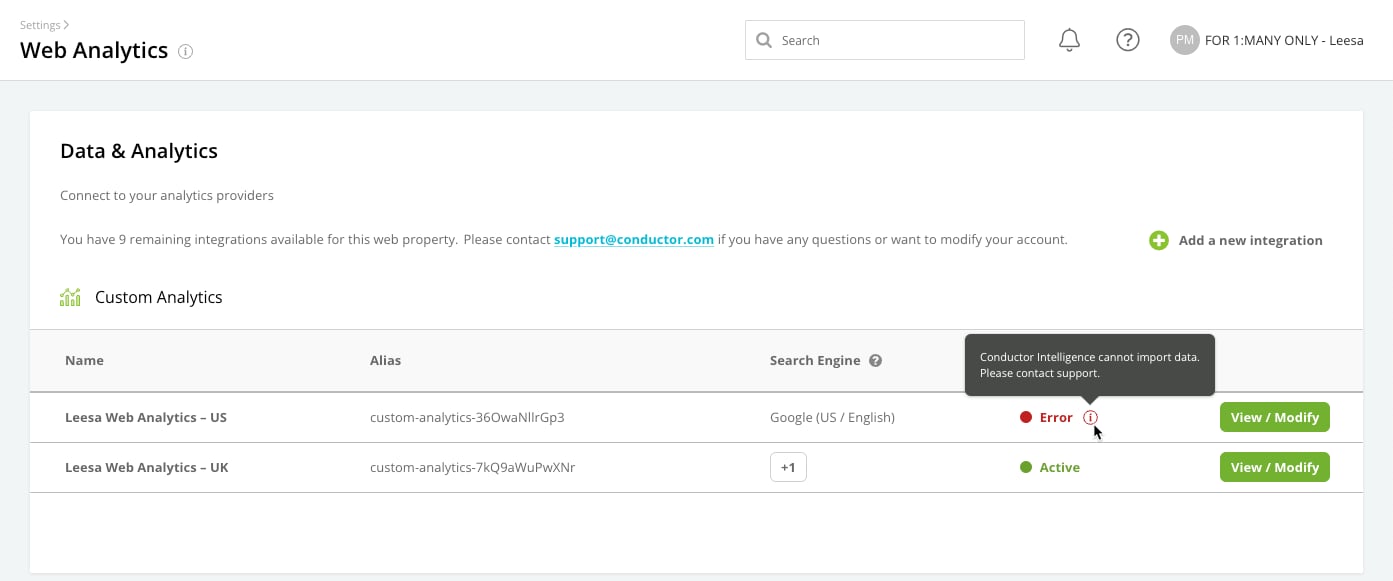
Task: Open the notifications bell
Action: (x=1069, y=40)
